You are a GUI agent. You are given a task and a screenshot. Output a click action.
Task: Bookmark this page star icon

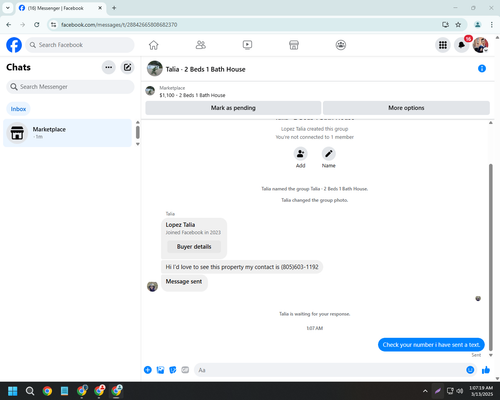tap(458, 25)
